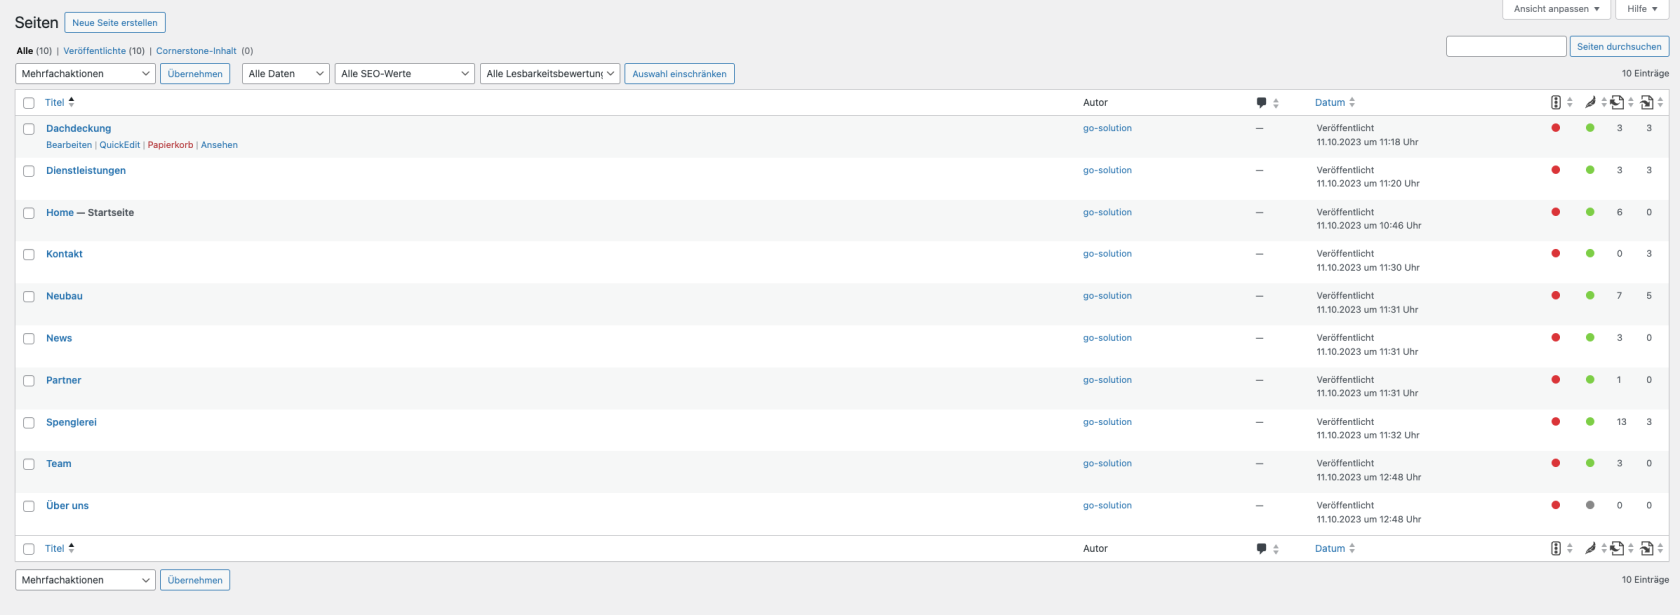Select the Dachdeckung page checkbox
The image size is (1680, 615).
29,129
